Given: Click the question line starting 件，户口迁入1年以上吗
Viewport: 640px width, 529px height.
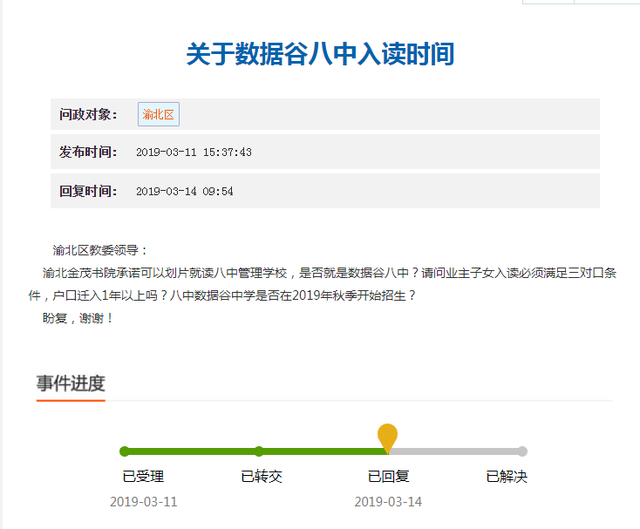Looking at the screenshot, I should coord(222,296).
